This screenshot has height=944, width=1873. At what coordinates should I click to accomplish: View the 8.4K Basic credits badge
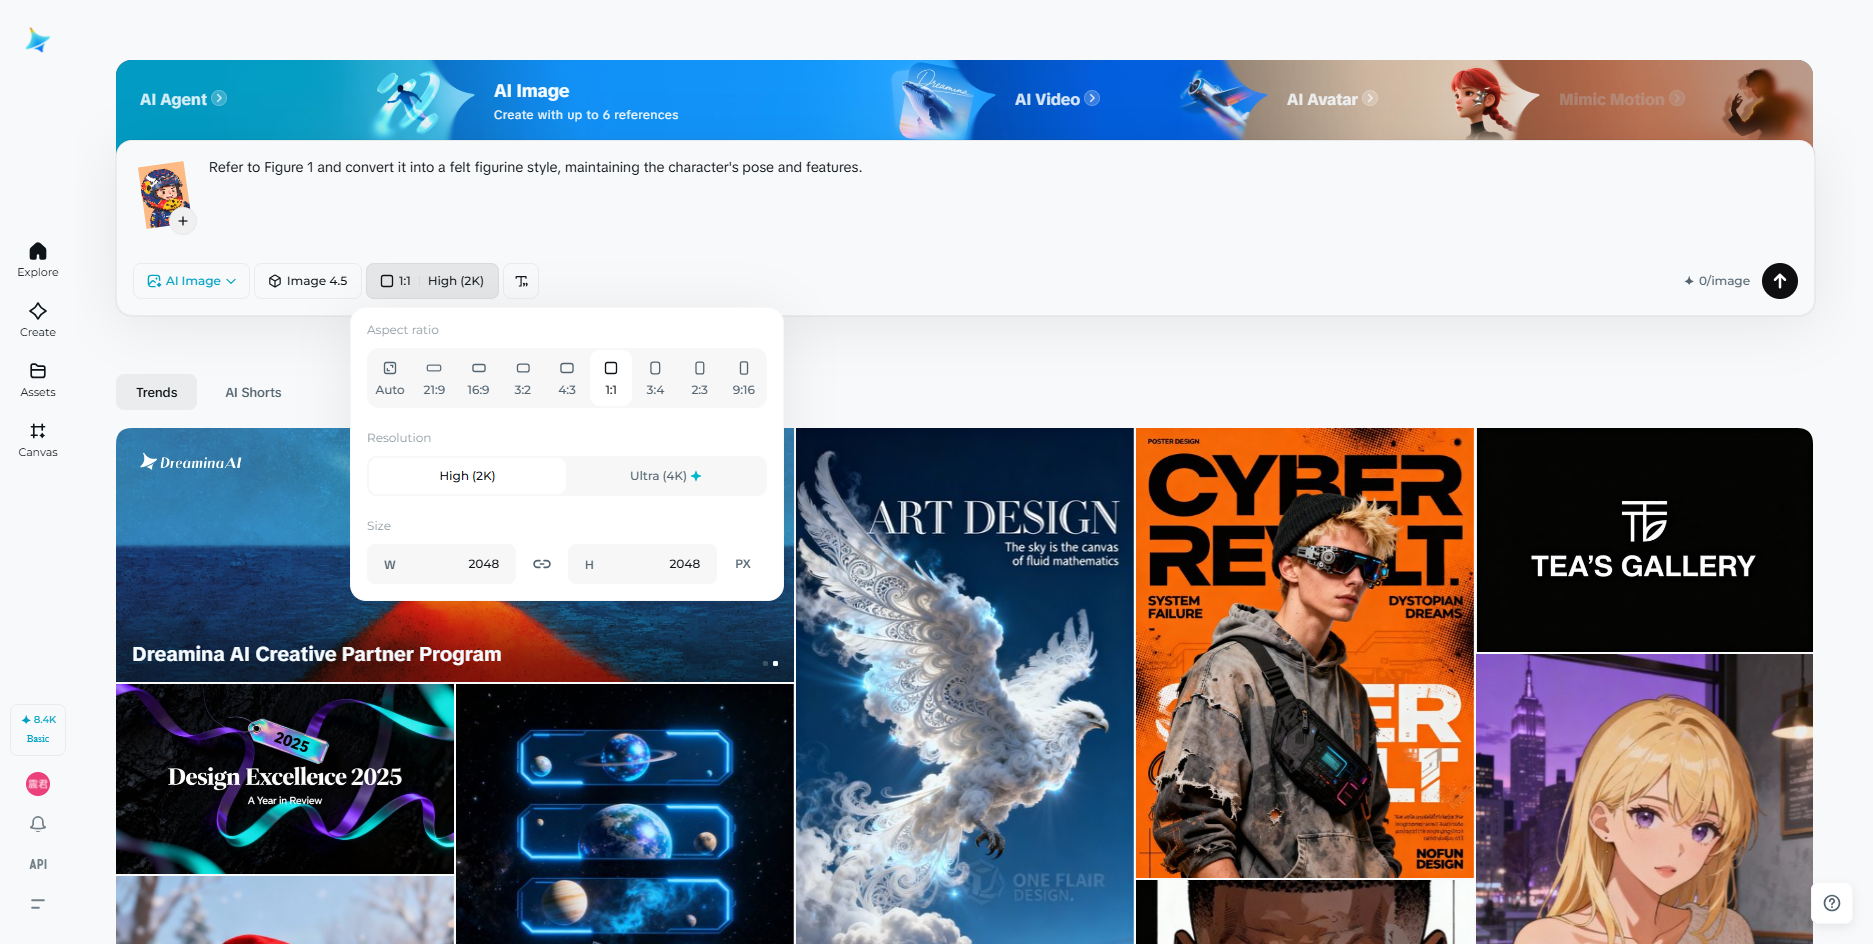point(38,729)
